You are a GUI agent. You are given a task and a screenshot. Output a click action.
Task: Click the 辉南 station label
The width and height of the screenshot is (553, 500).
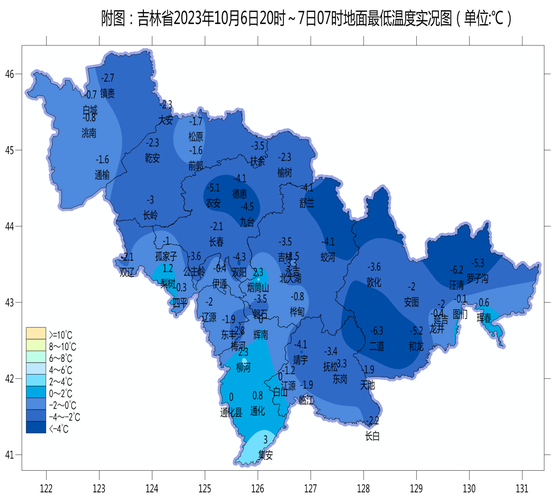[x=261, y=335]
